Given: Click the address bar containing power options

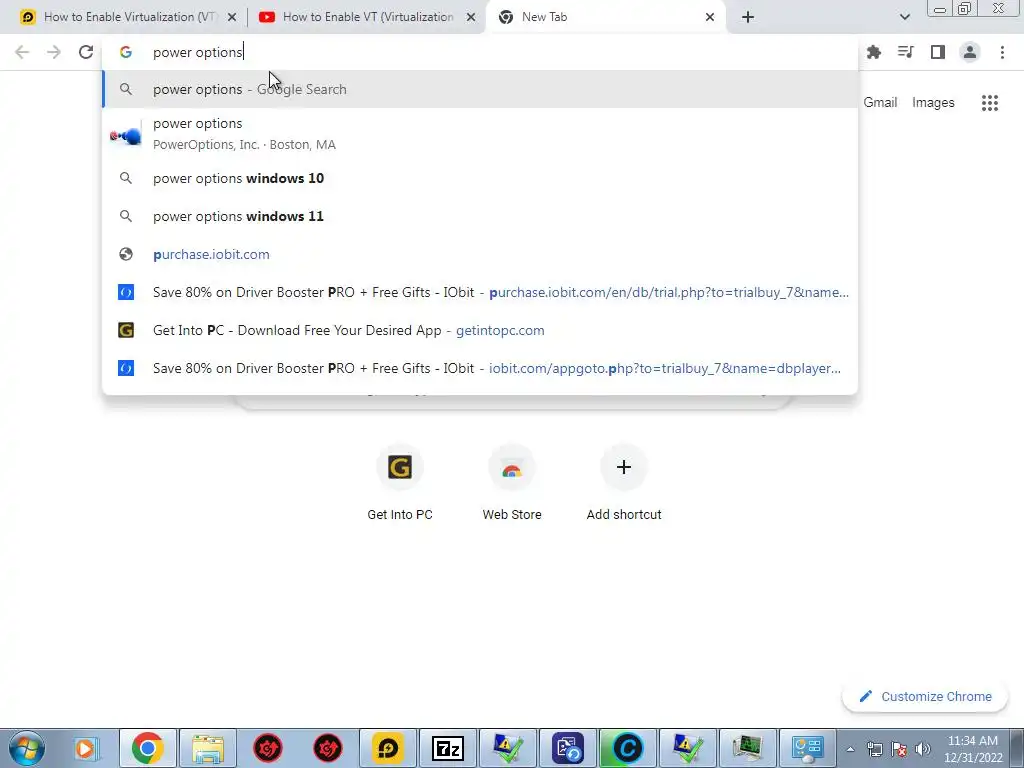Looking at the screenshot, I should pos(480,52).
